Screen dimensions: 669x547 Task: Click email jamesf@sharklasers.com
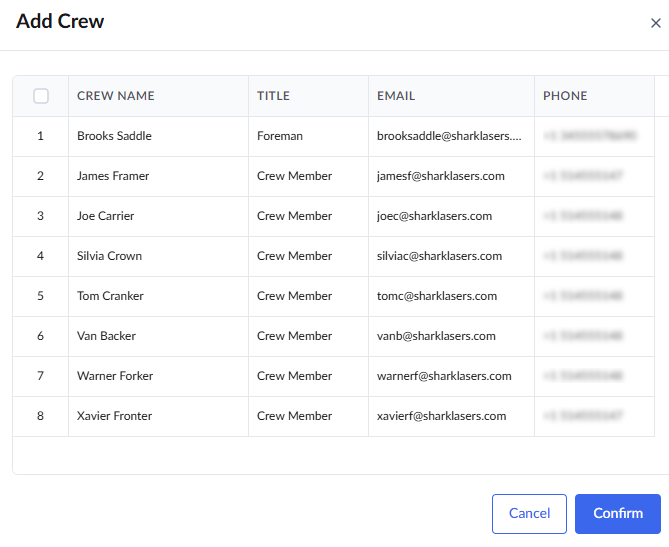click(x=441, y=176)
